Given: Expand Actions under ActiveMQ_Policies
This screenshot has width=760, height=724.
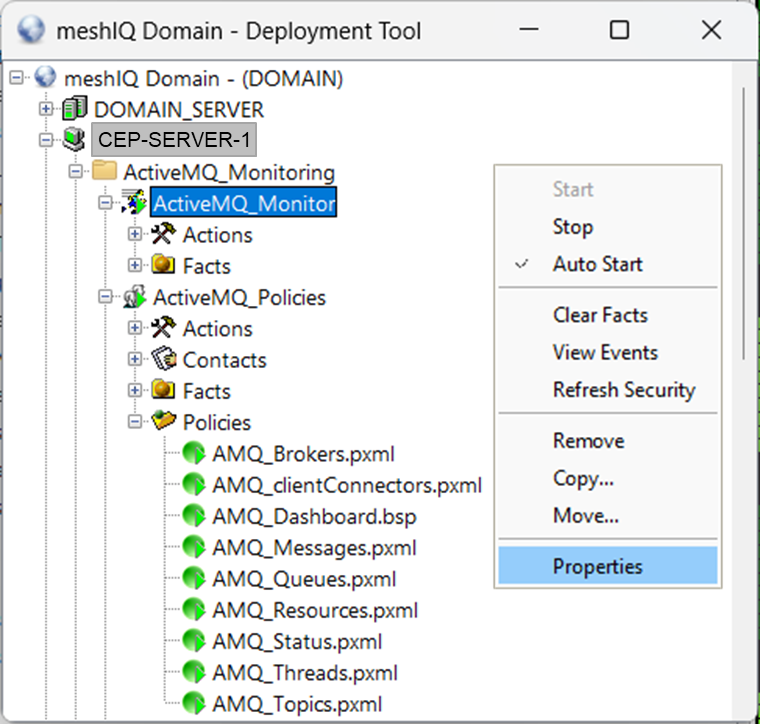Looking at the screenshot, I should (x=135, y=328).
